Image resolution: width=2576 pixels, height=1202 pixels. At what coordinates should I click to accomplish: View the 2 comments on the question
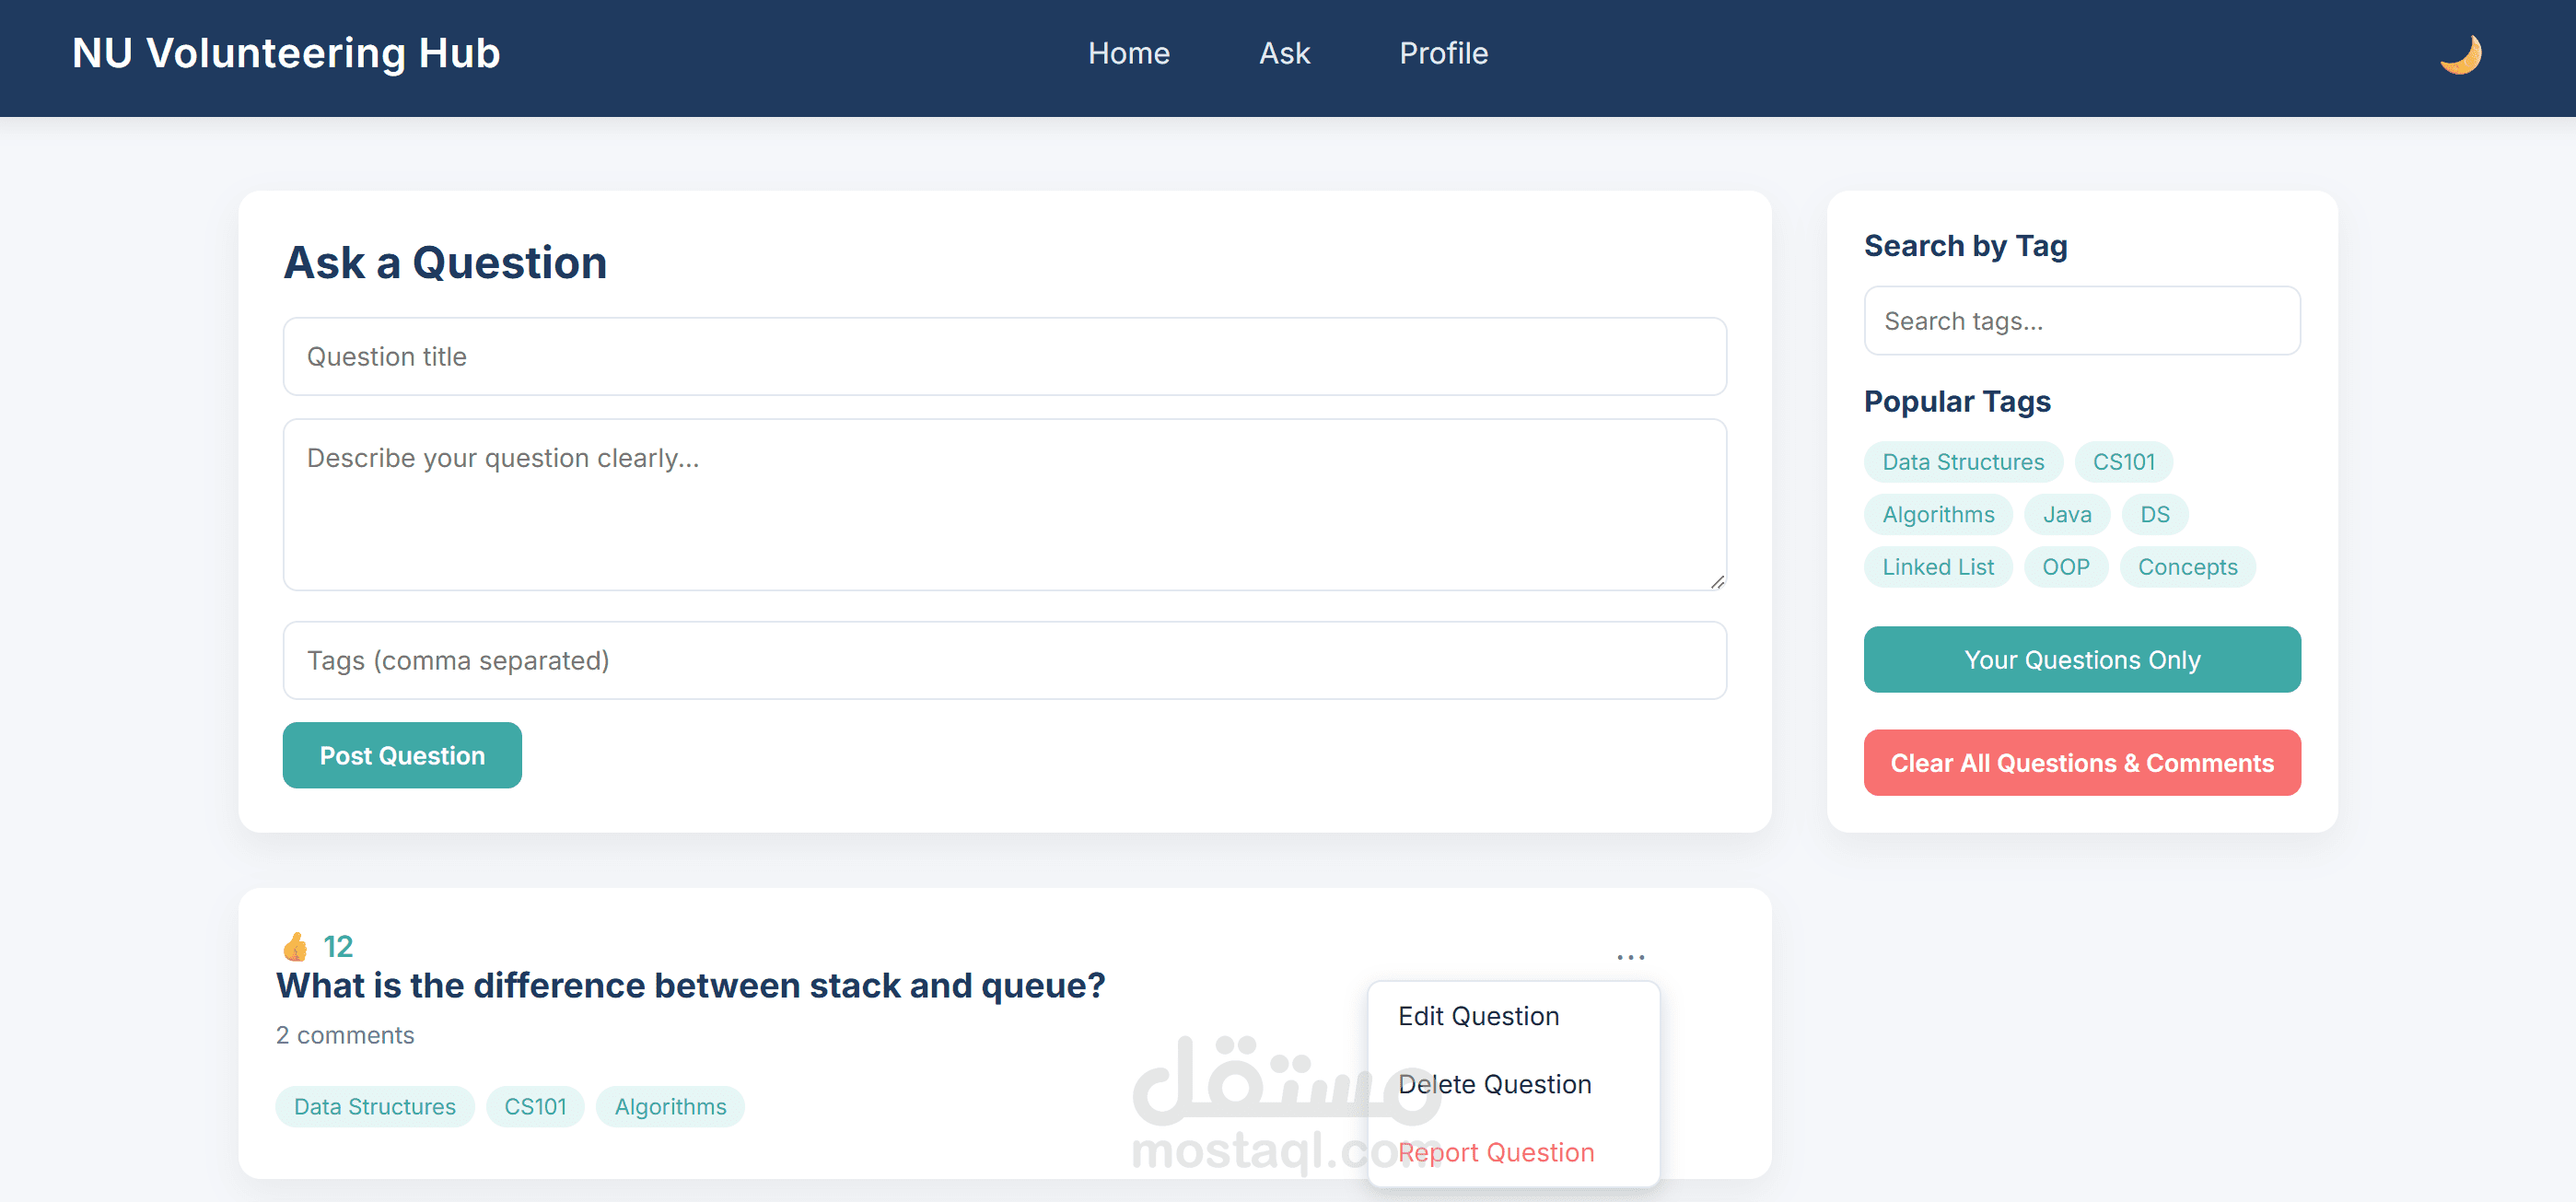[x=344, y=1035]
